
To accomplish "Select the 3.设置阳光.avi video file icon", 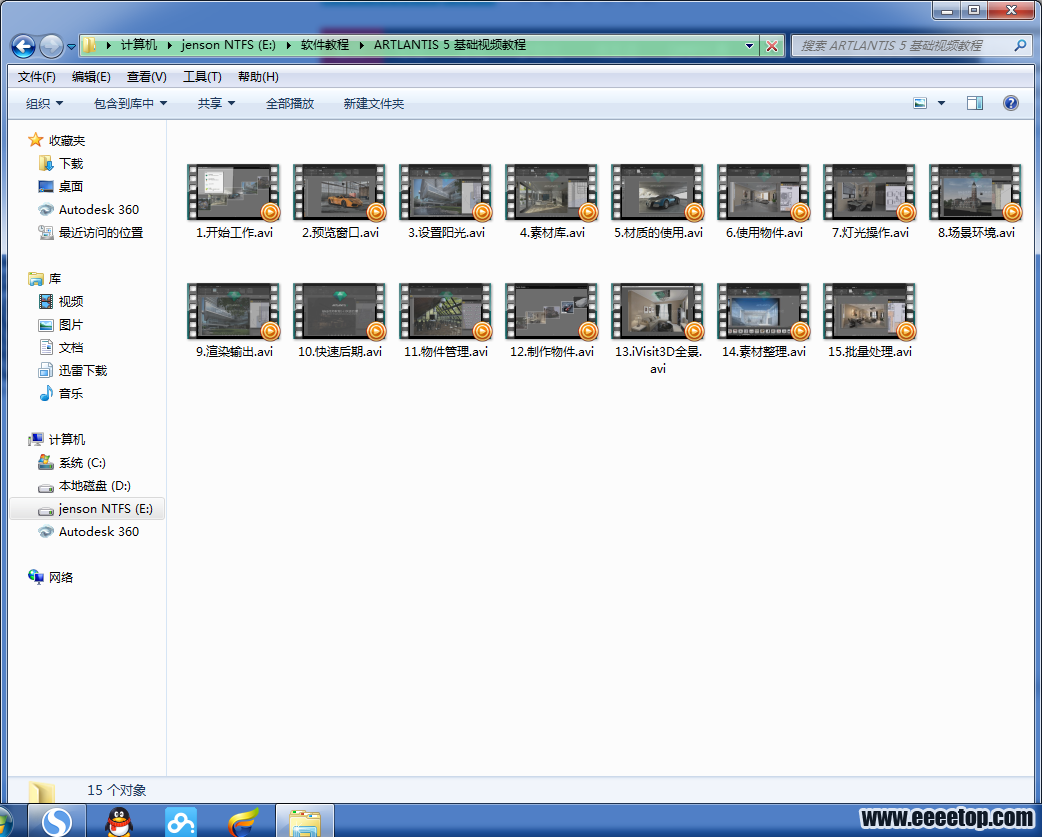I will (445, 192).
